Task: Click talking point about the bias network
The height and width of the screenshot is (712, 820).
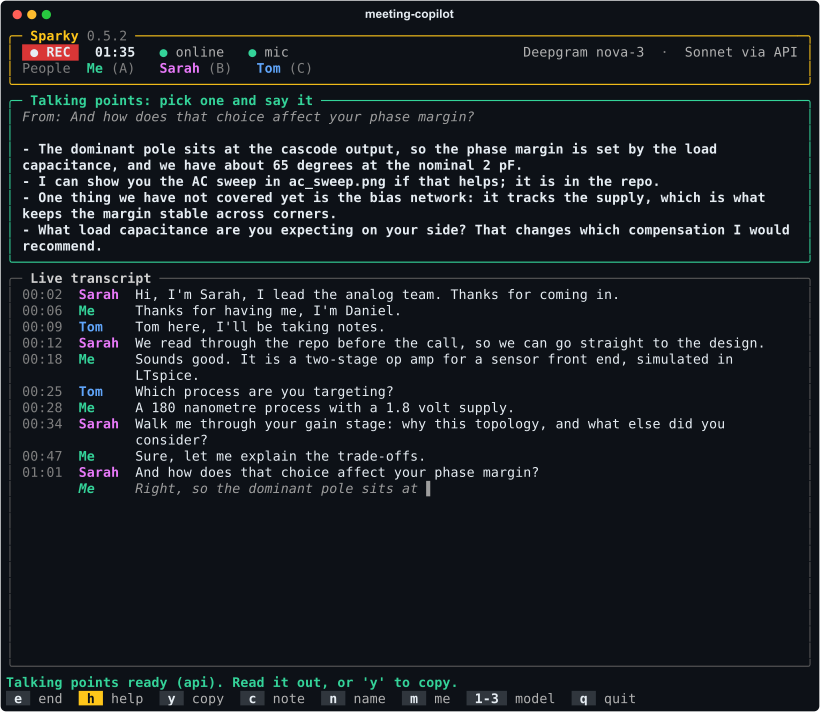Action: coord(393,206)
